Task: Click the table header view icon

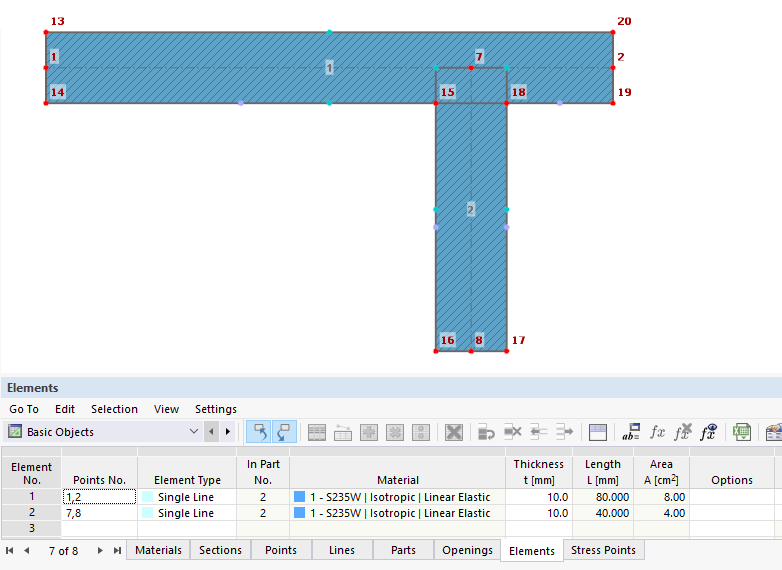Action: [x=597, y=432]
